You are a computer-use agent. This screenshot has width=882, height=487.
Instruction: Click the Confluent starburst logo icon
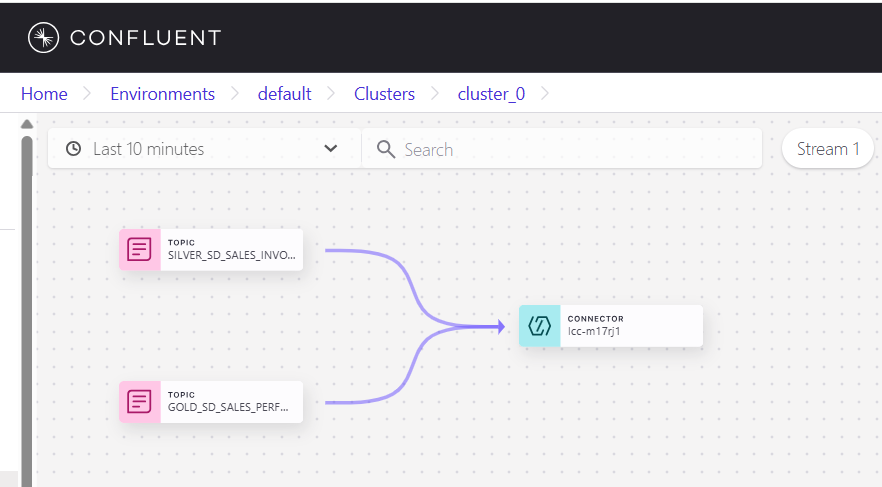[44, 38]
